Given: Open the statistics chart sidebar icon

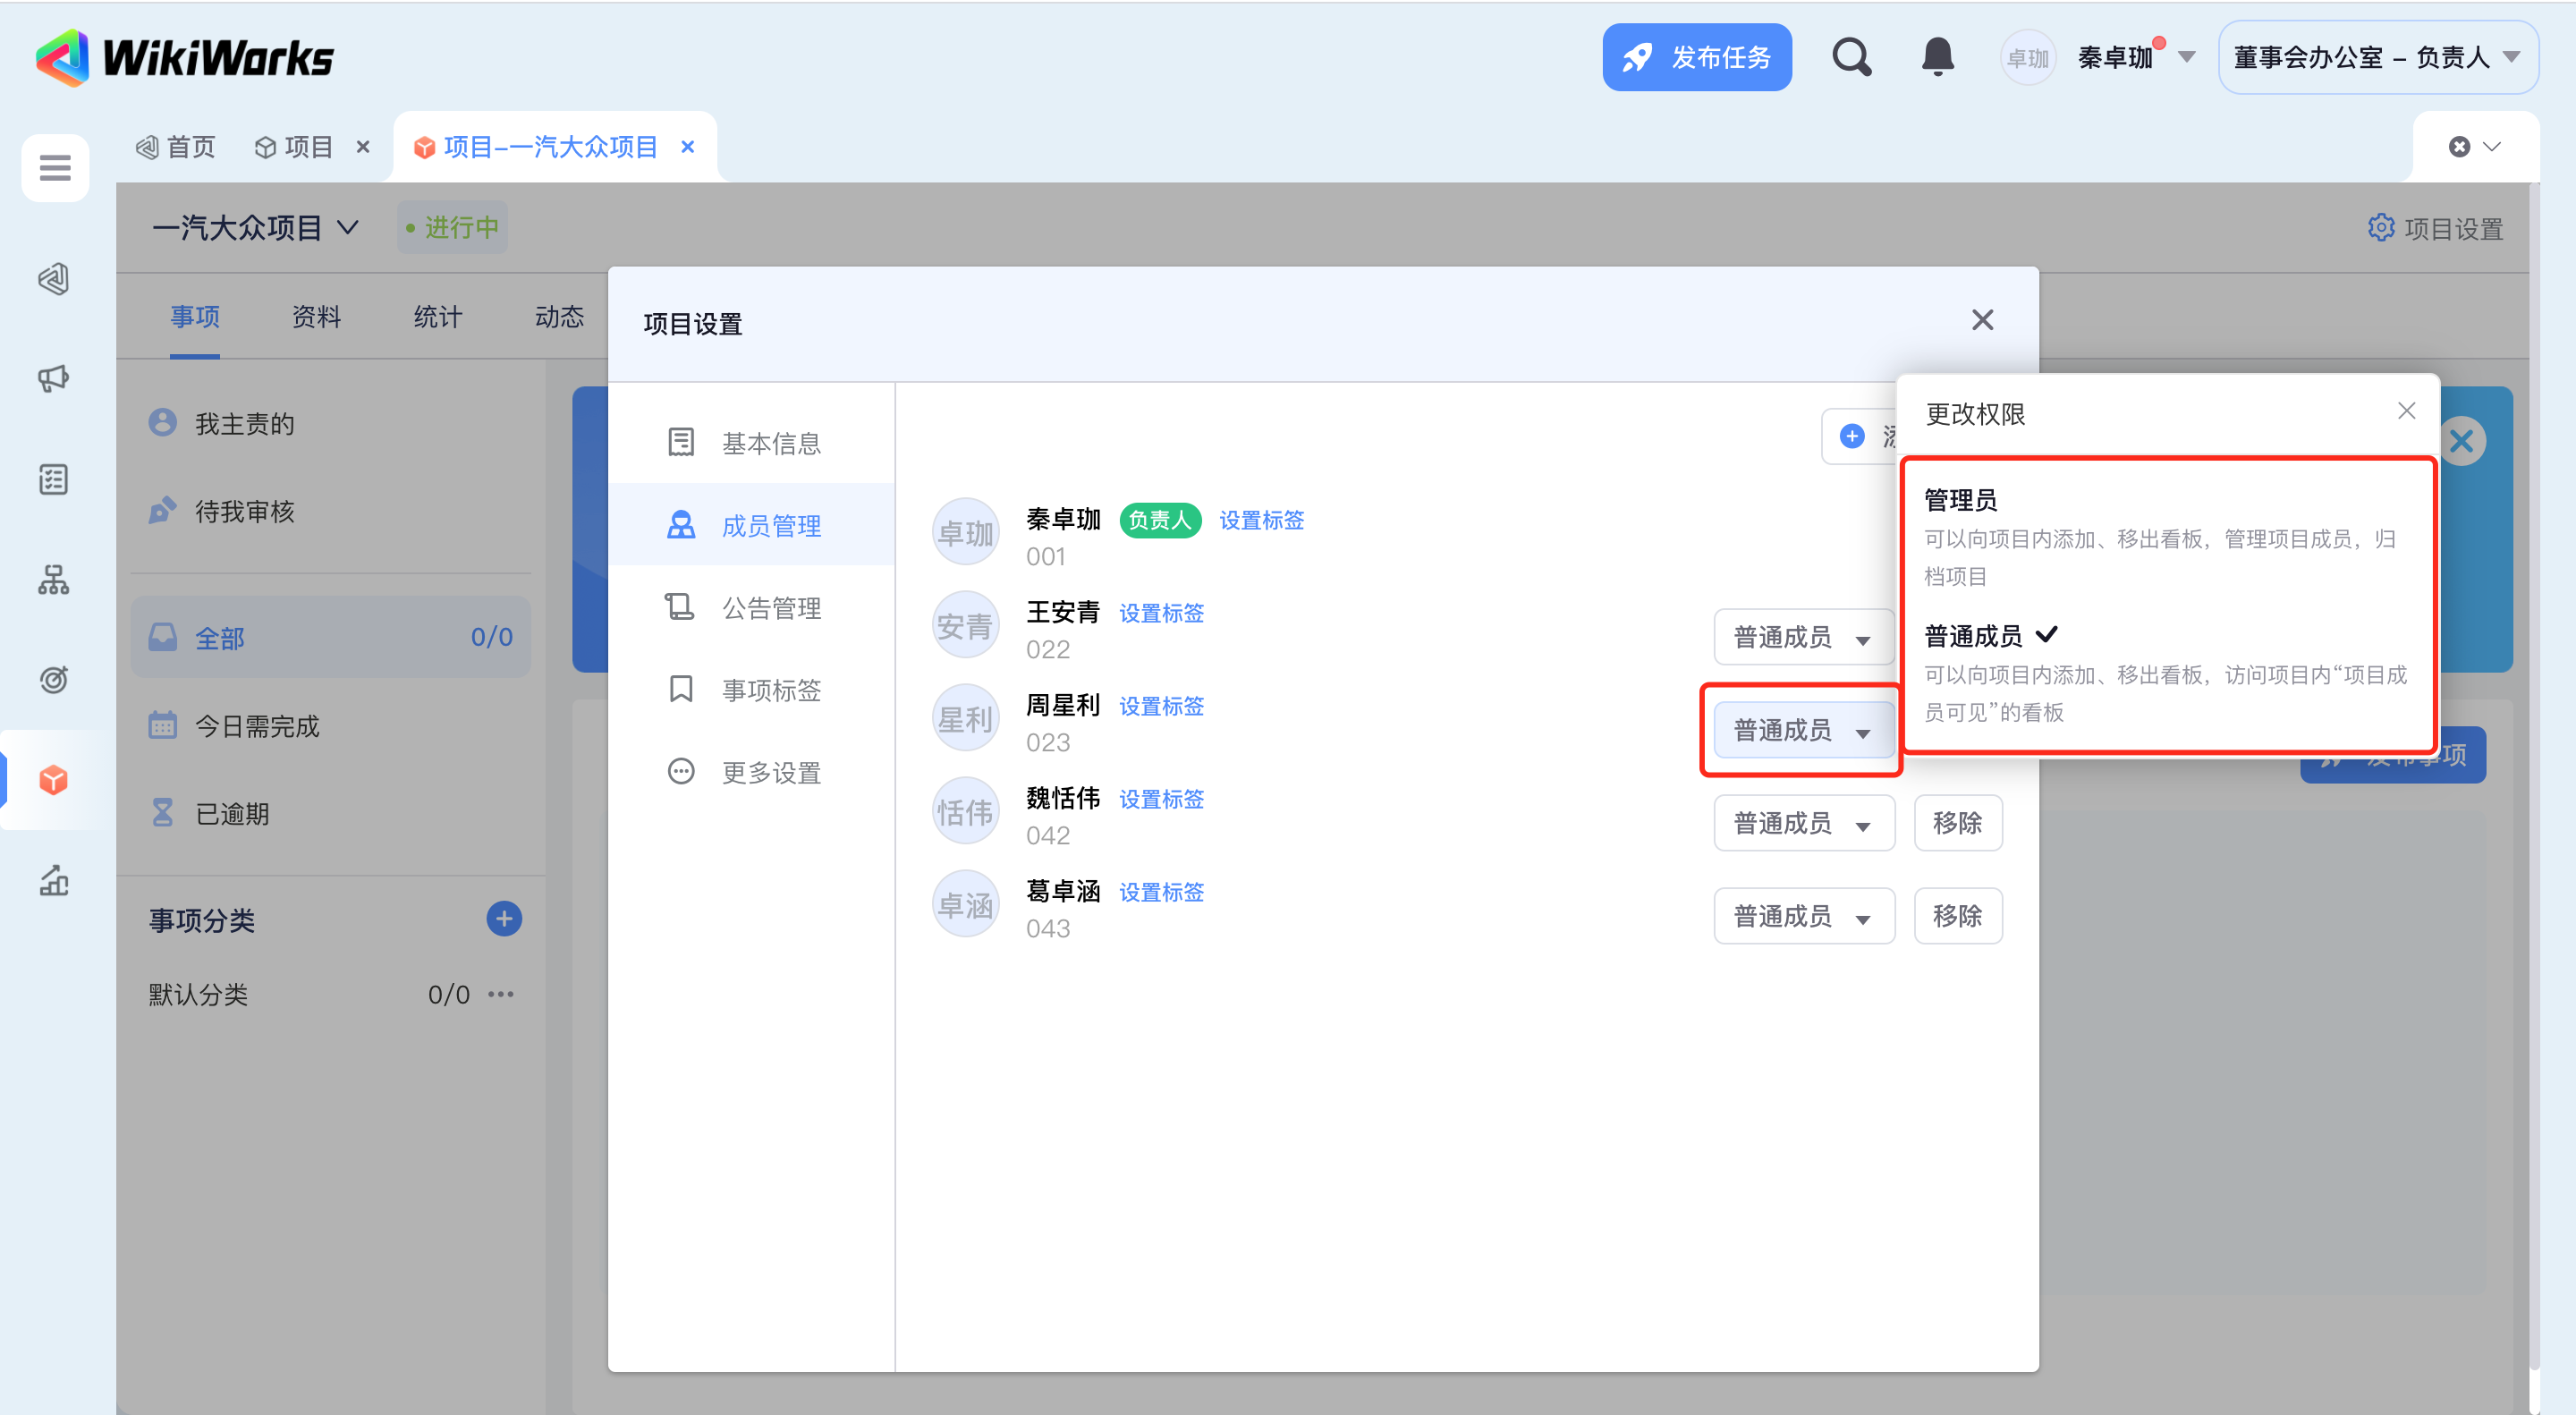Looking at the screenshot, I should pos(54,880).
